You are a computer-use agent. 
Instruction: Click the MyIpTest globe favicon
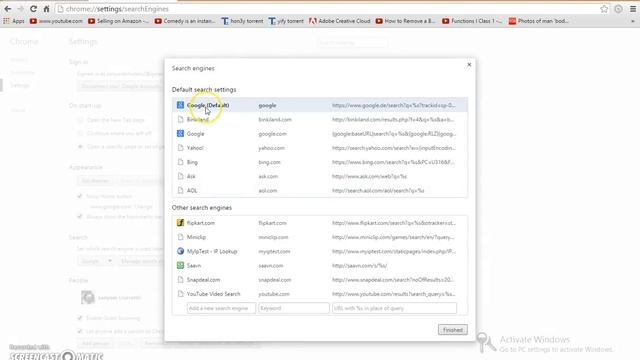(x=180, y=251)
